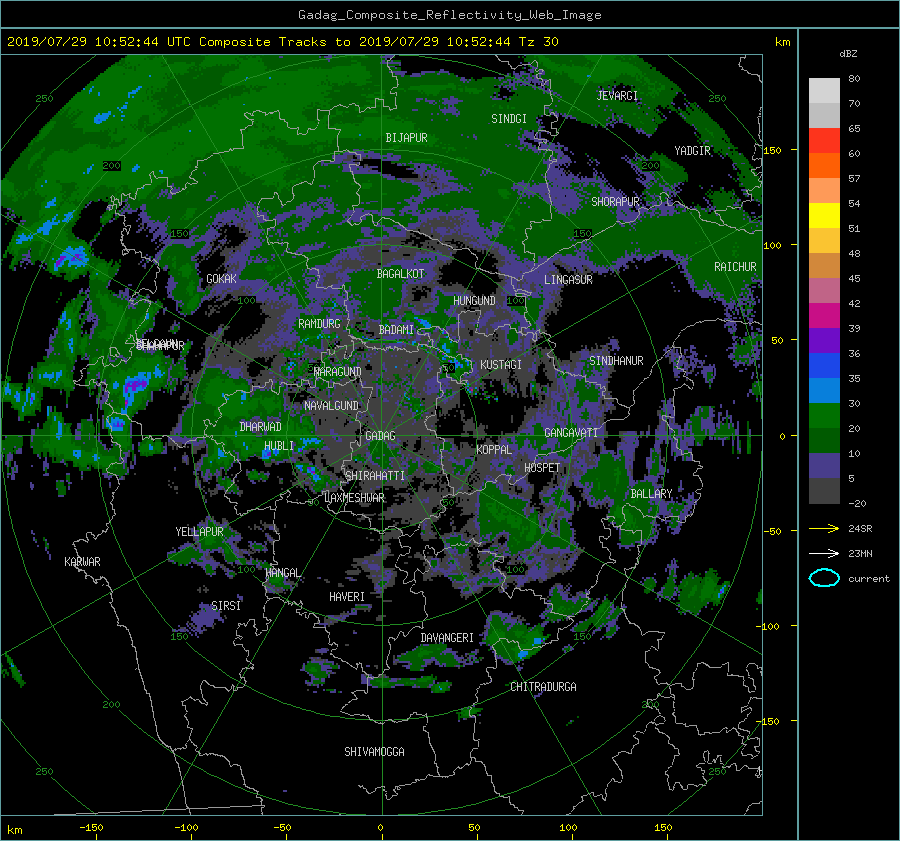Click the DHARWAD city label
Image resolution: width=900 pixels, height=841 pixels.
[x=260, y=427]
